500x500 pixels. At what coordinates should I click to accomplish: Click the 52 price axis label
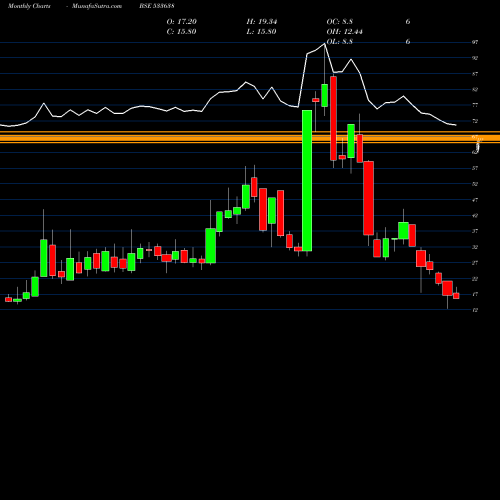point(475,184)
